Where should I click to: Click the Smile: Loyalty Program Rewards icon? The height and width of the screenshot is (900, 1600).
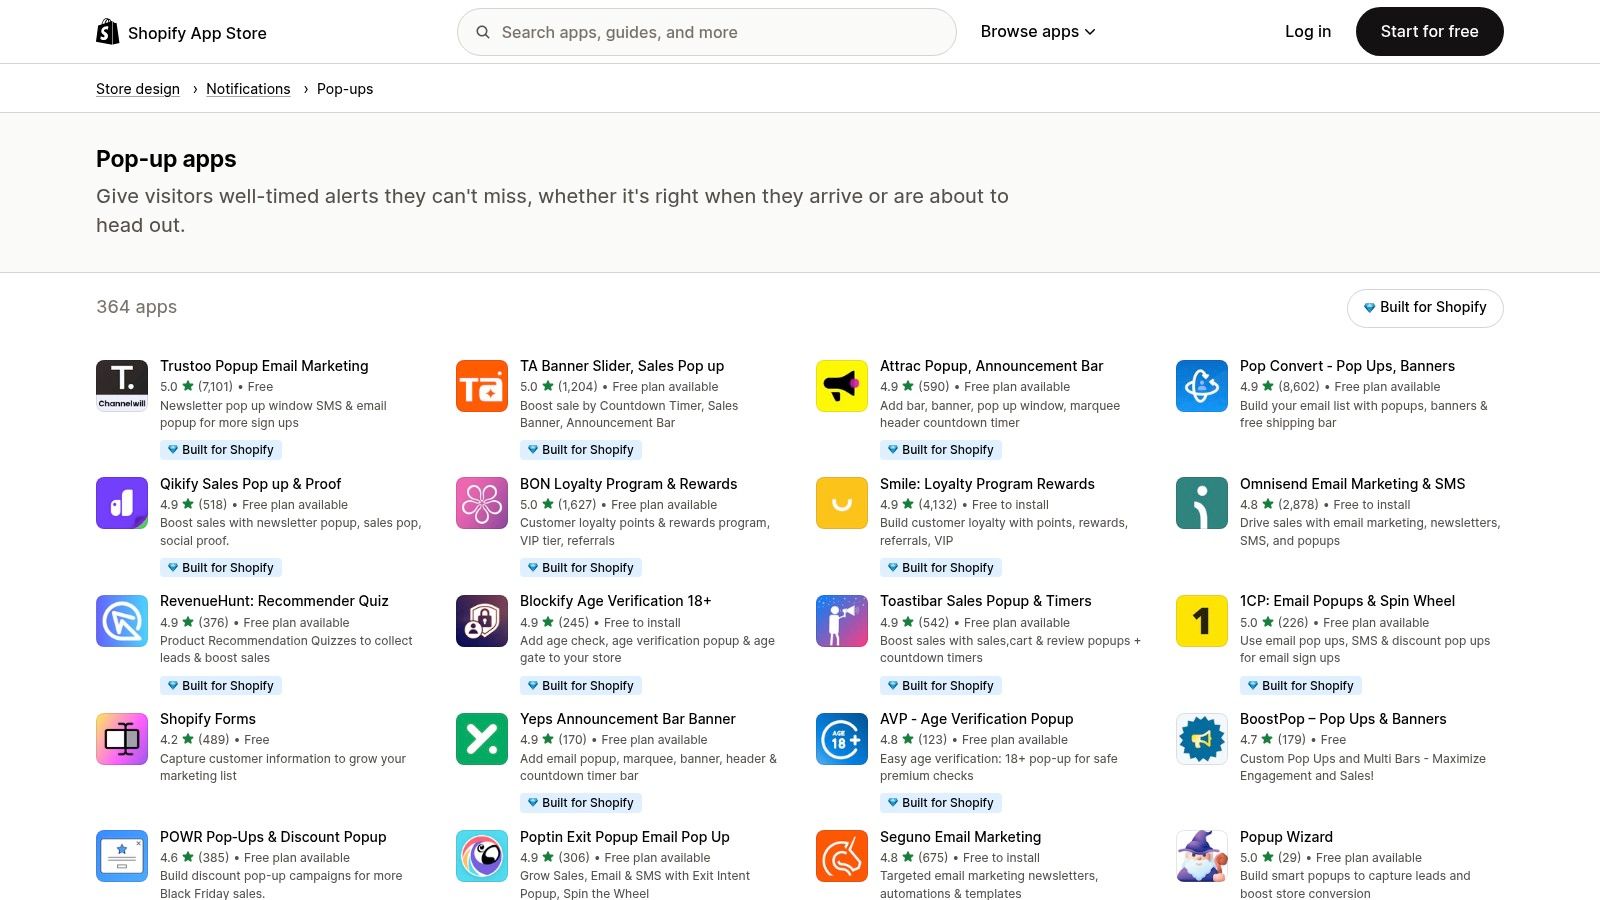841,503
